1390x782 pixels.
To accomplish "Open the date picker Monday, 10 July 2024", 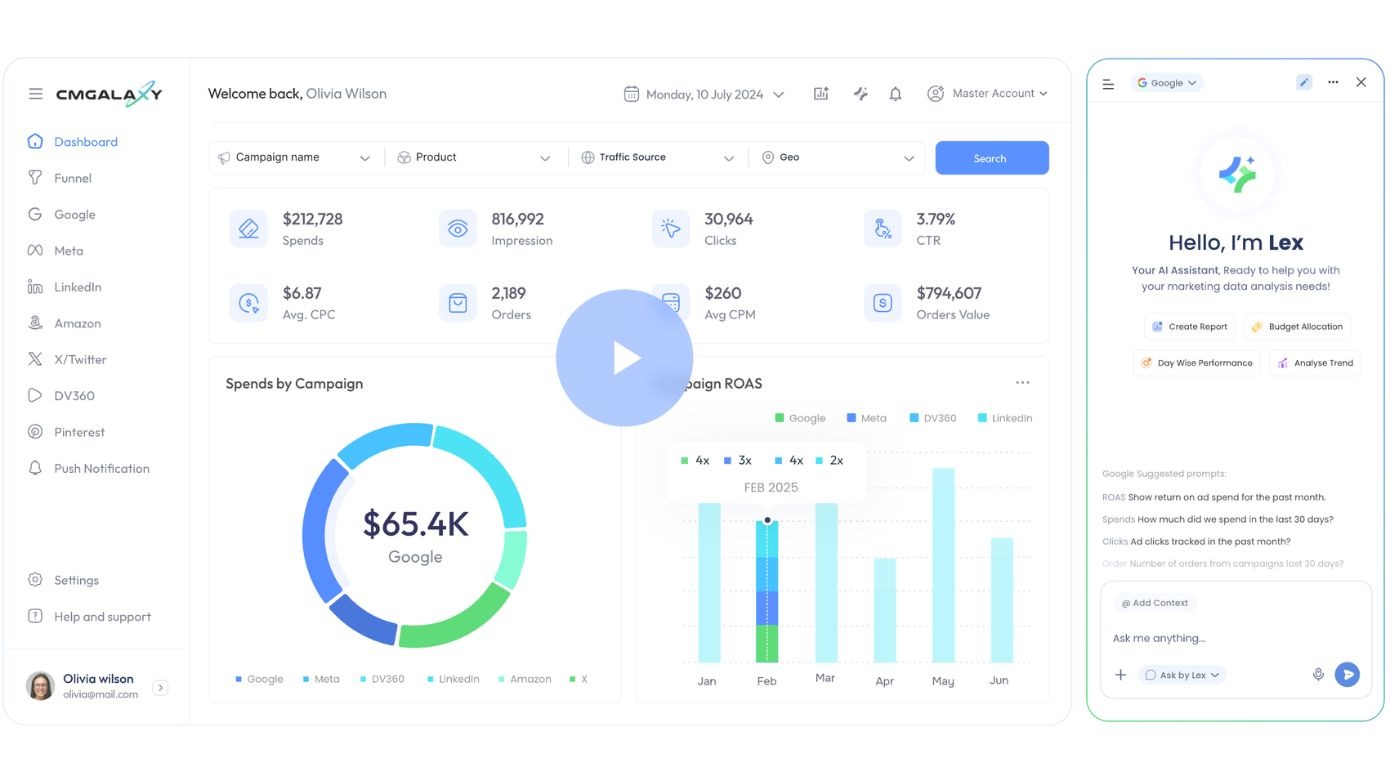I will (704, 94).
